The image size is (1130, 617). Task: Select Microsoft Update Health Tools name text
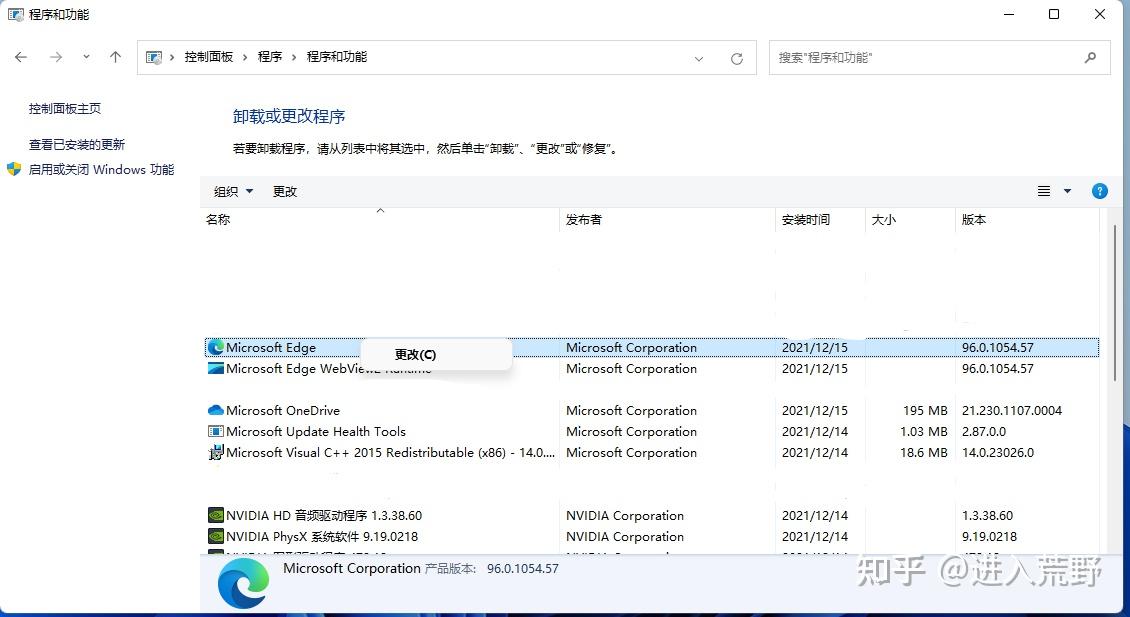pyautogui.click(x=316, y=431)
